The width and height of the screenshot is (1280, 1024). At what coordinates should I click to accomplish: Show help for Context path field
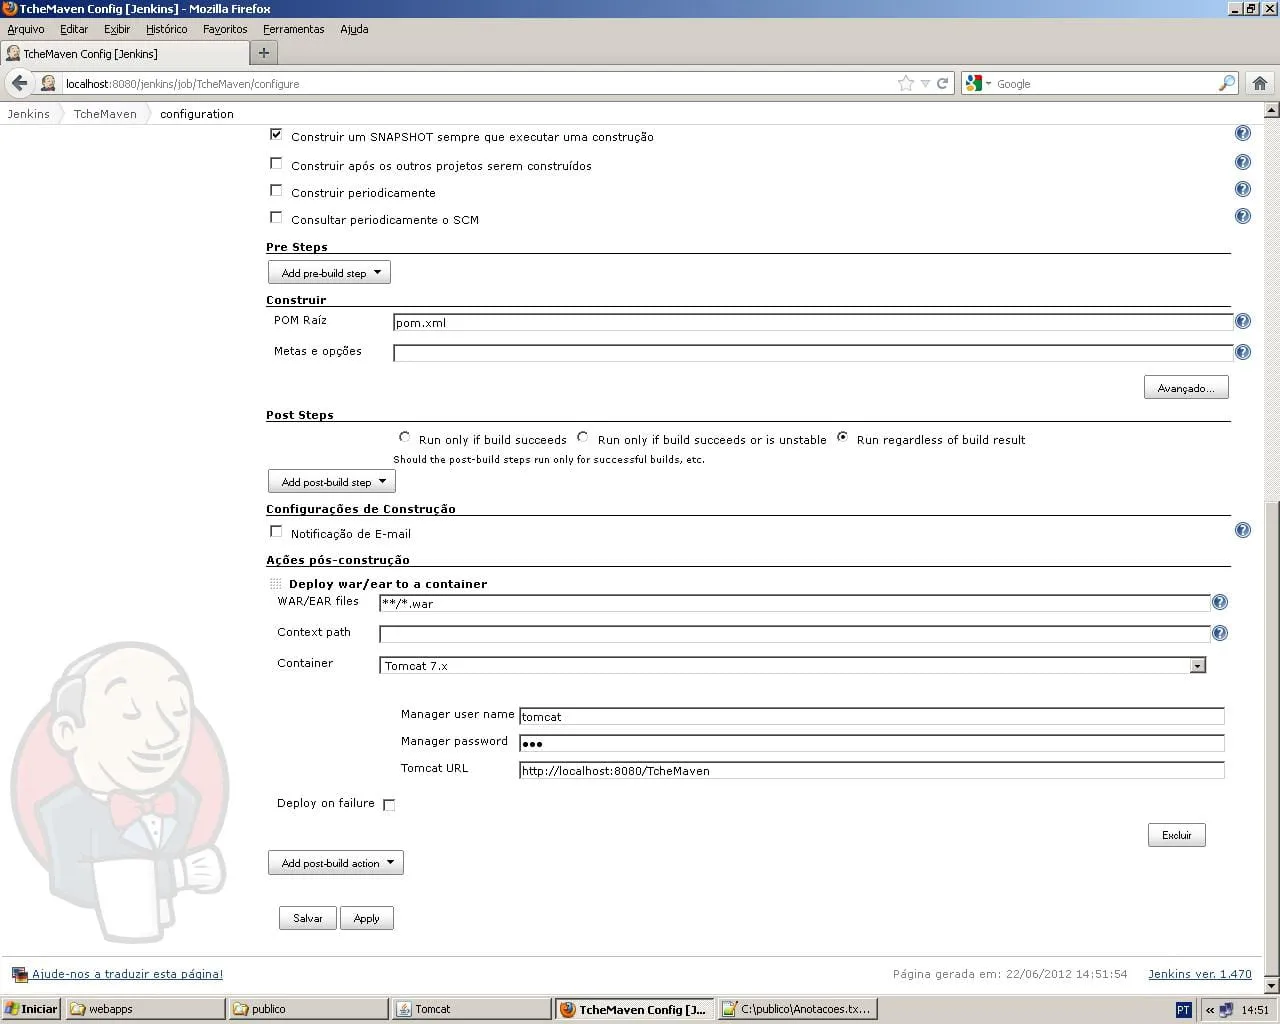tap(1220, 633)
